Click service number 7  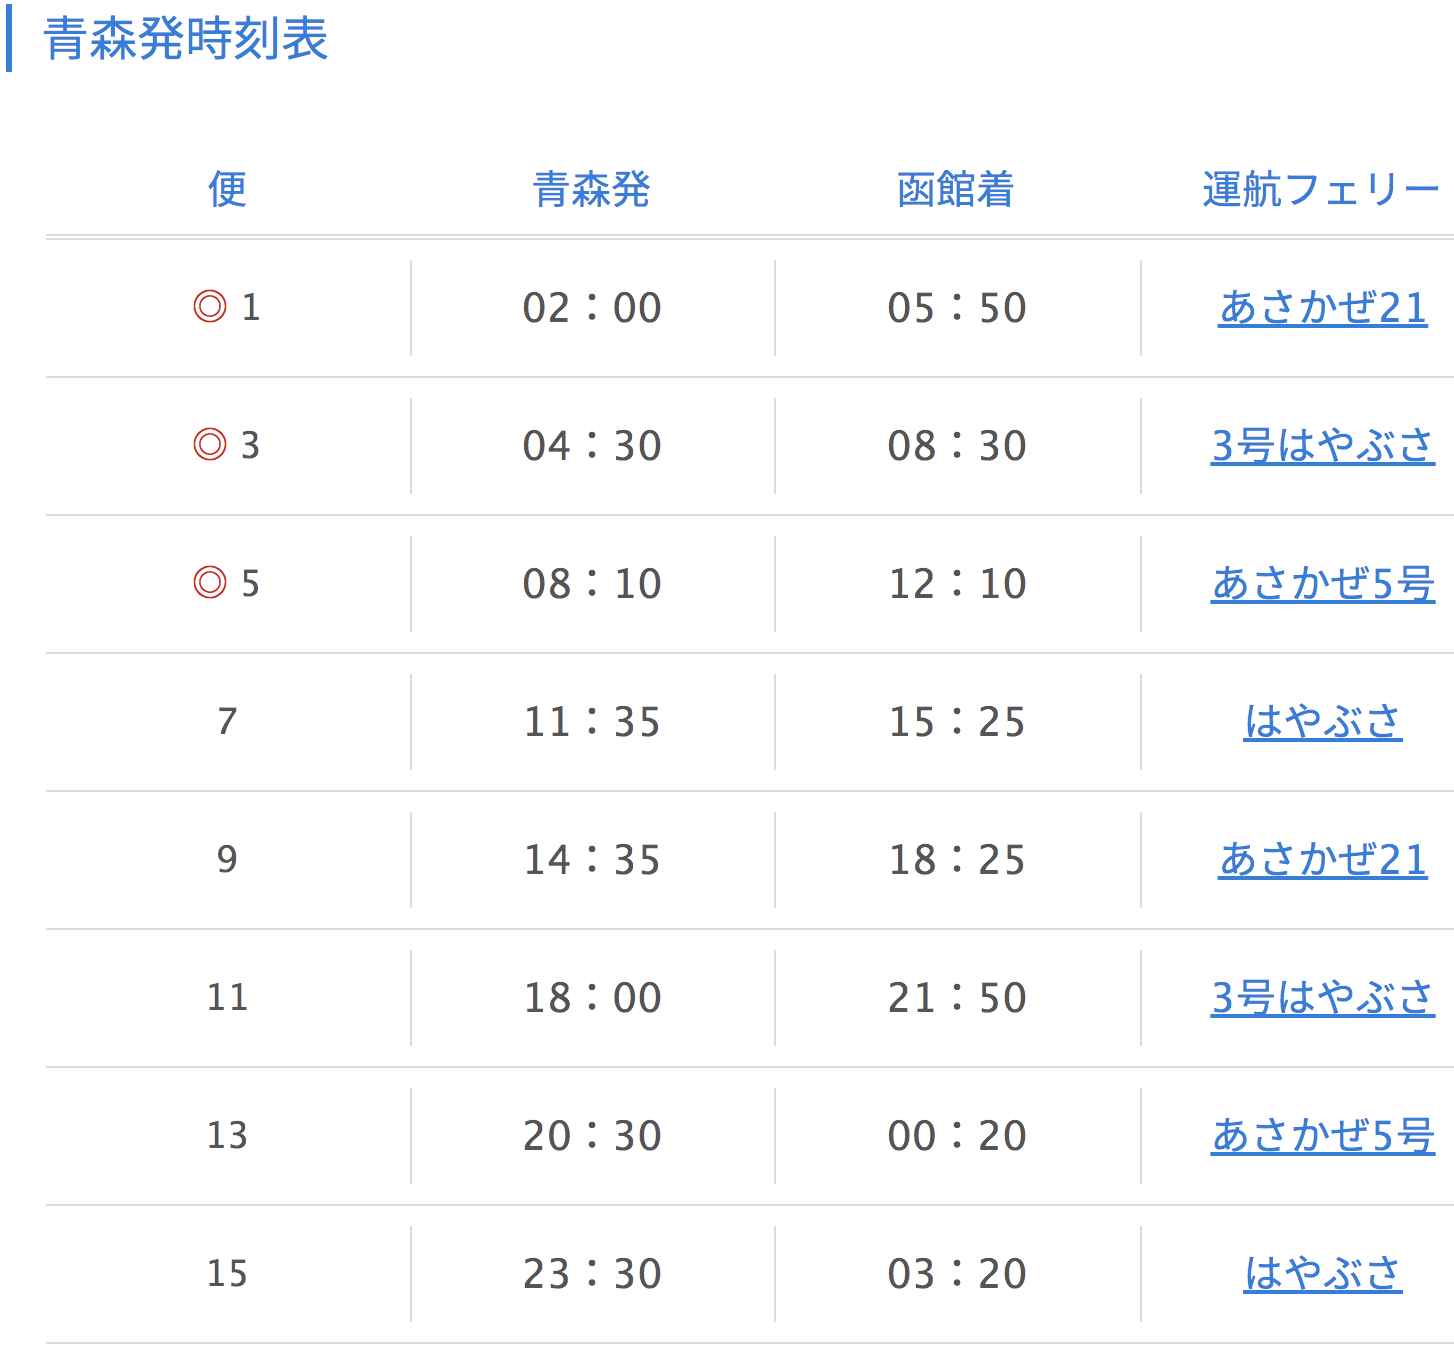tap(227, 721)
